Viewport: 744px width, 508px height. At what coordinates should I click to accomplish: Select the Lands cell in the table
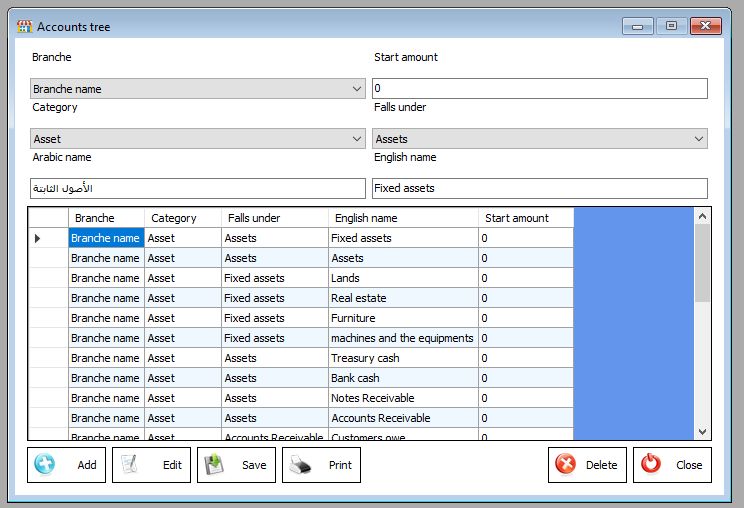403,278
